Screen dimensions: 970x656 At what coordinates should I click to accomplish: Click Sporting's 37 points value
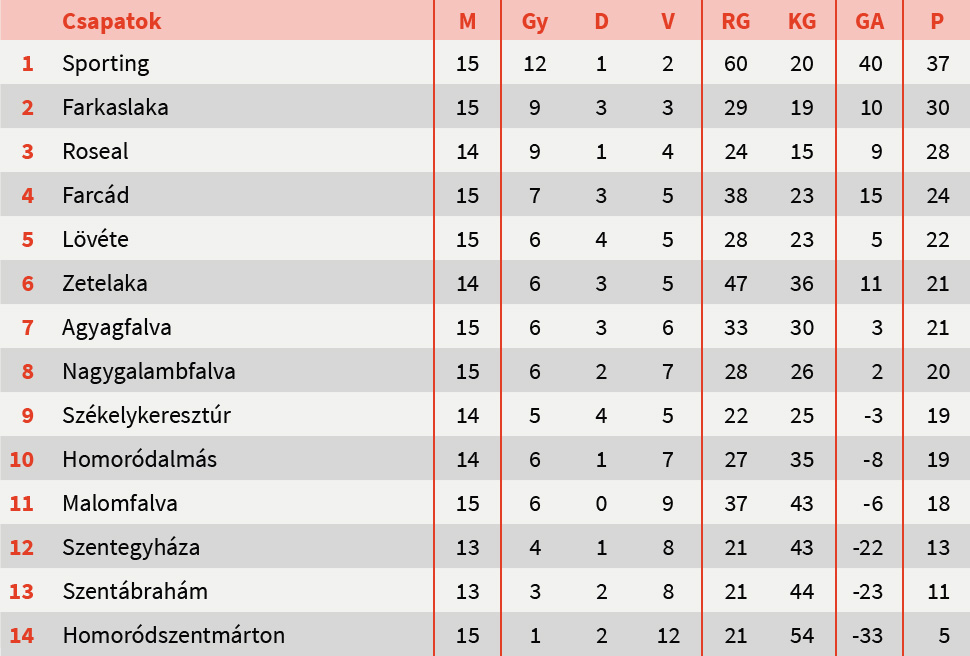pyautogui.click(x=937, y=63)
